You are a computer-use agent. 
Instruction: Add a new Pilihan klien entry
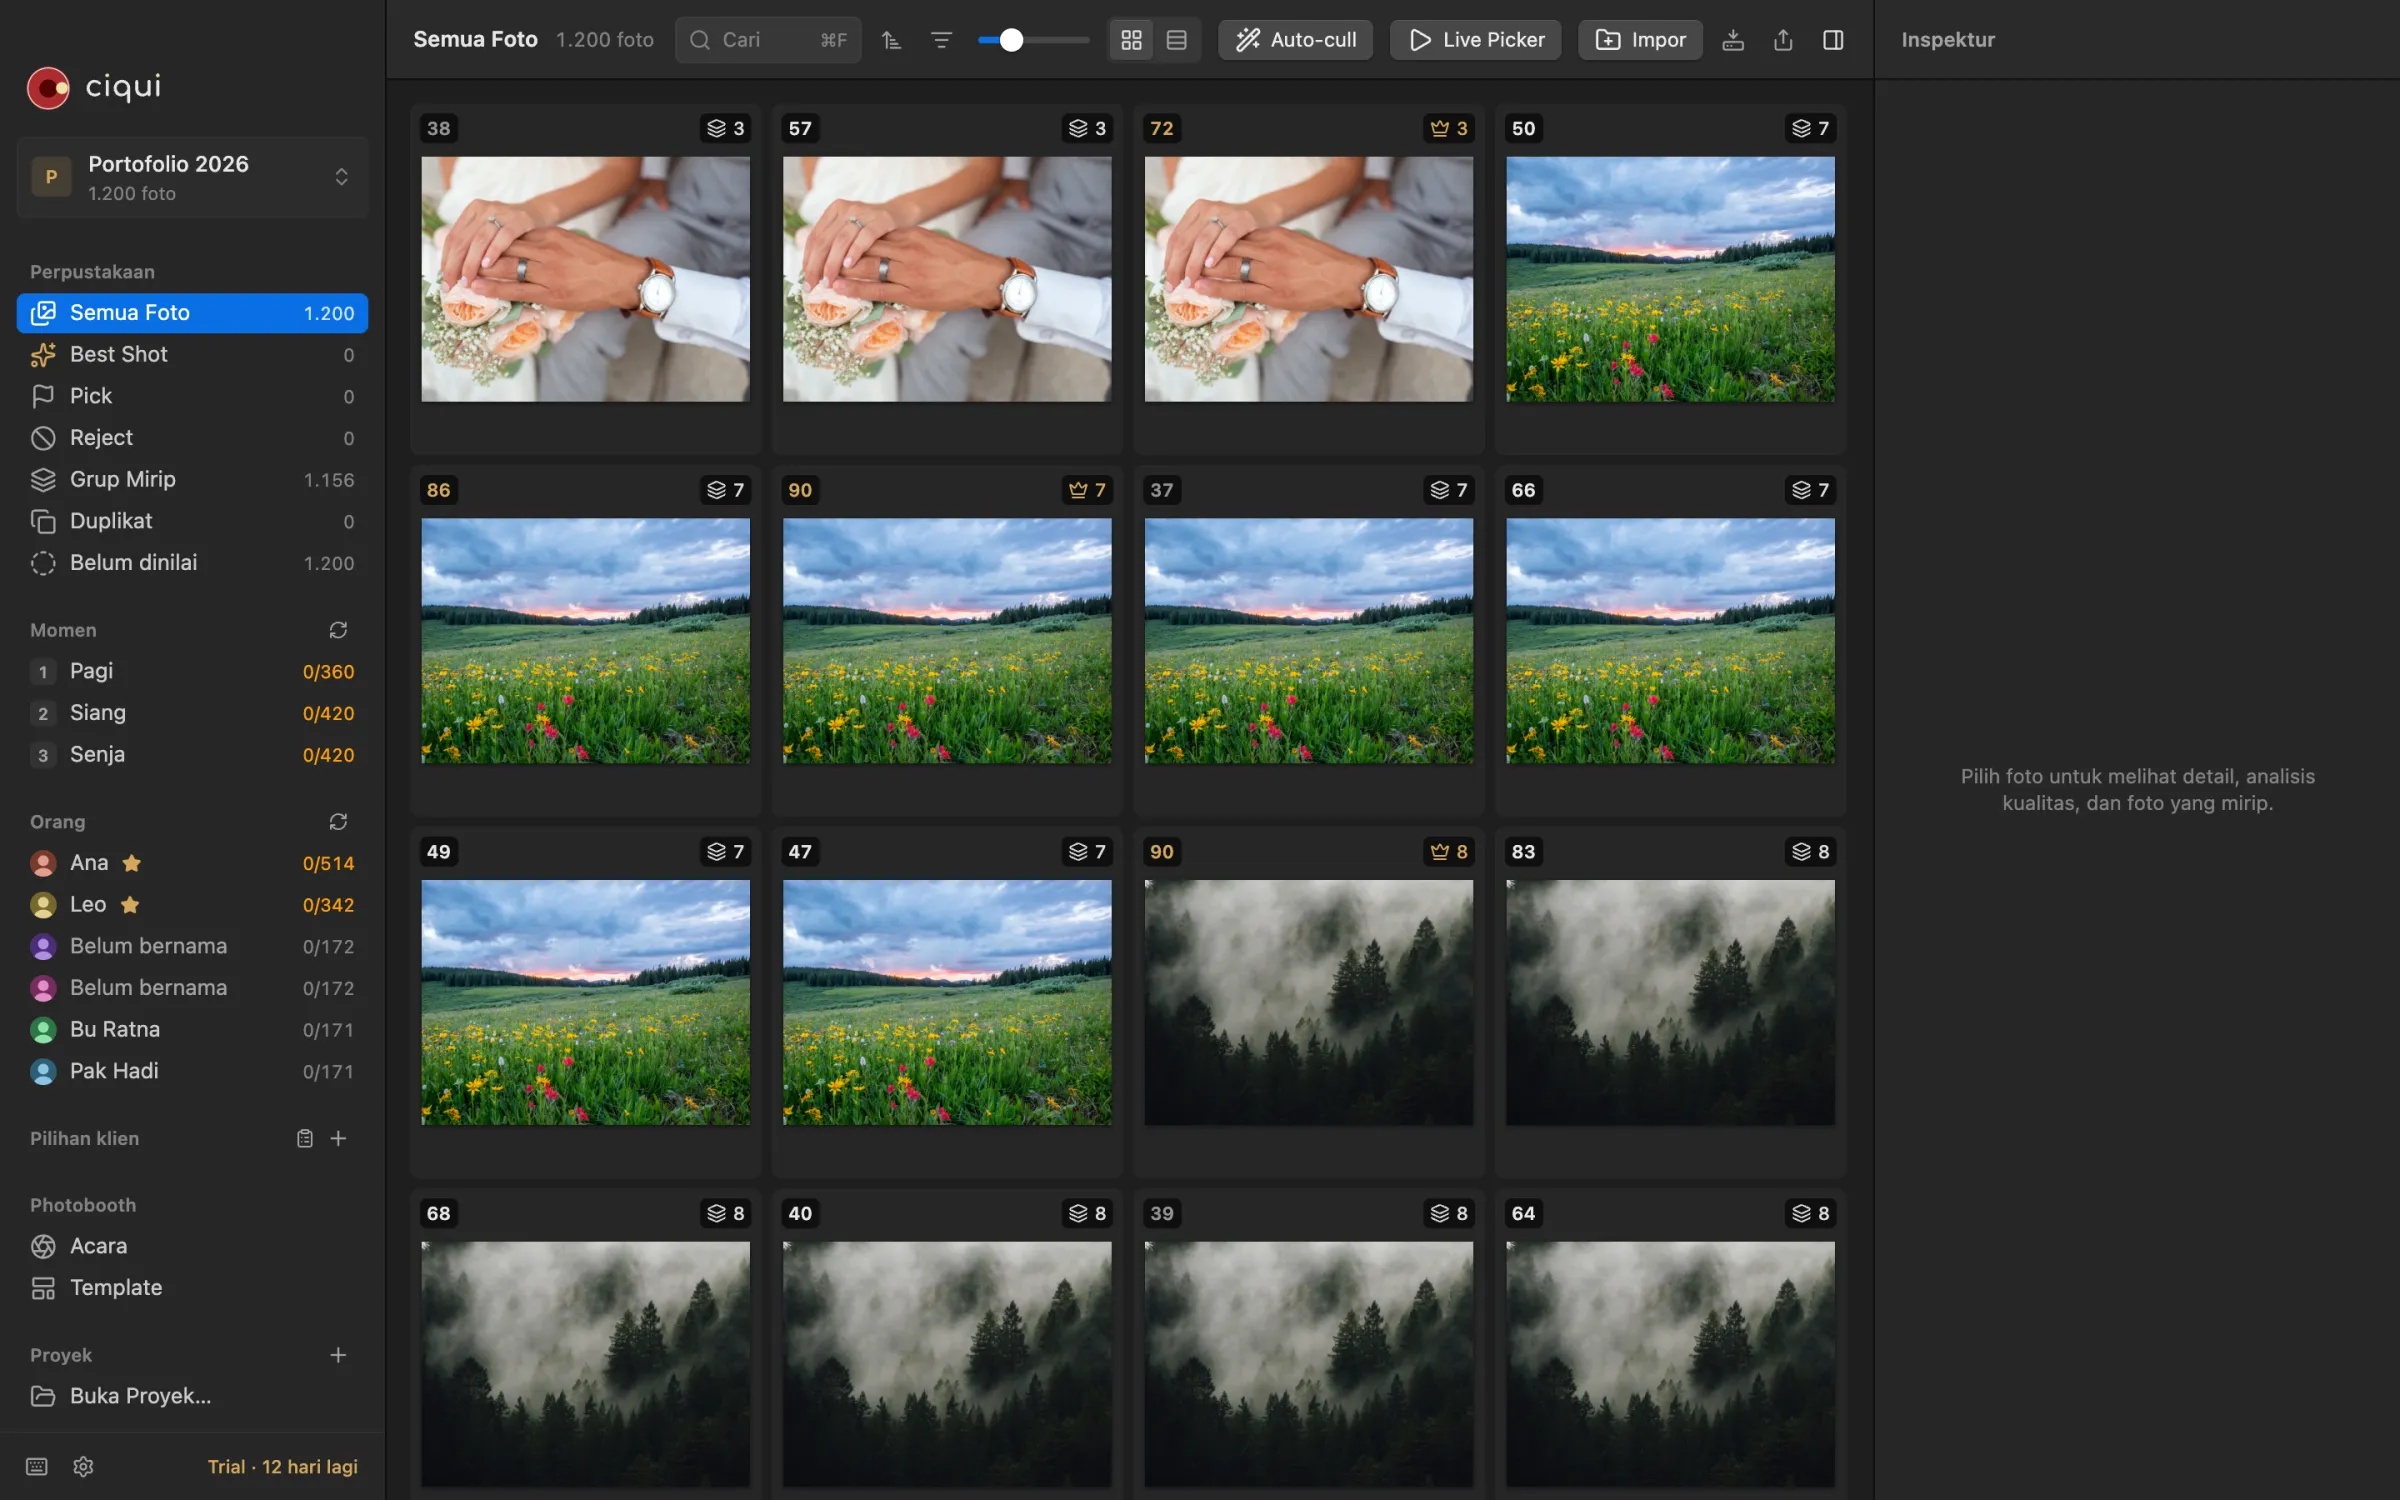click(338, 1138)
